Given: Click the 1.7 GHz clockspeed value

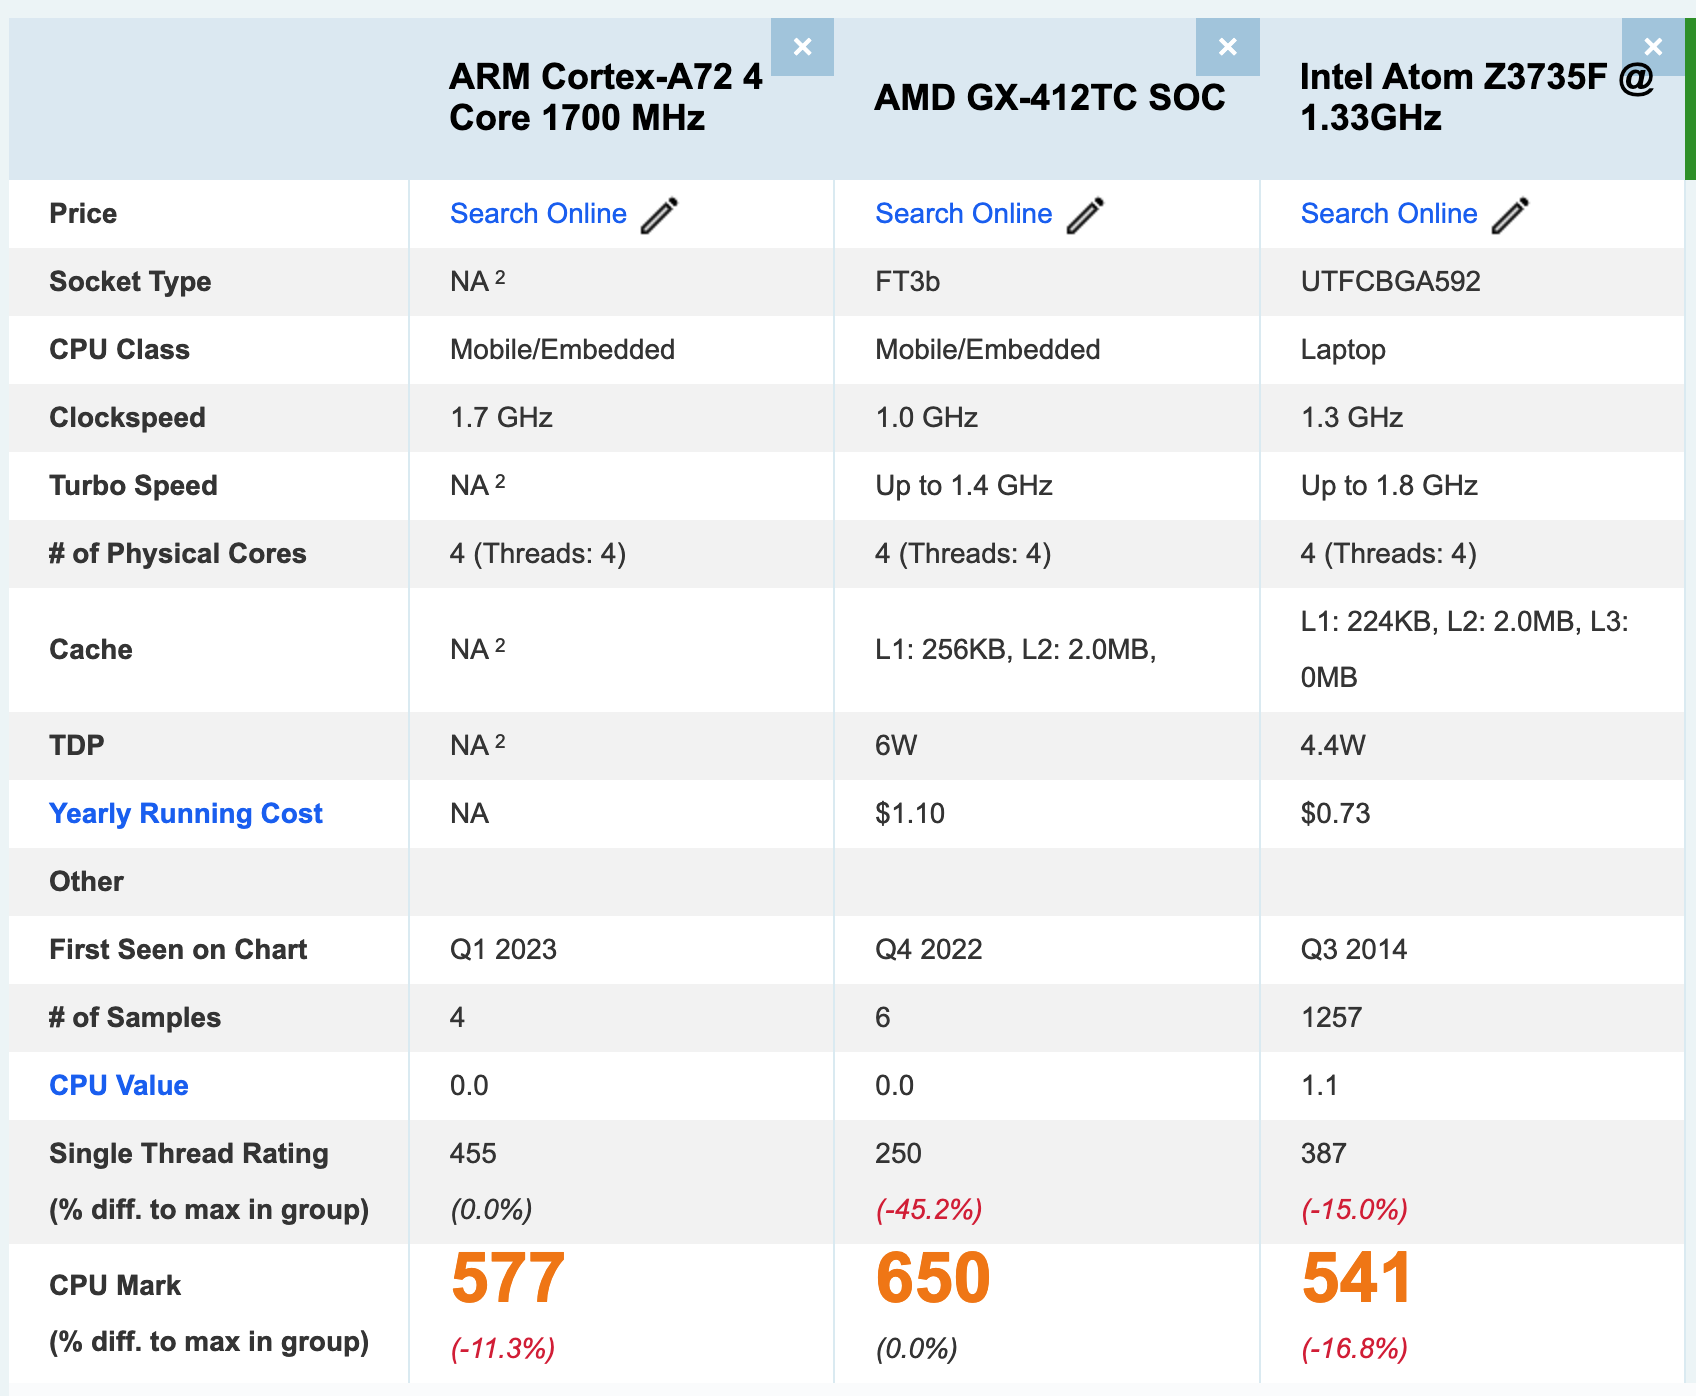Looking at the screenshot, I should pos(501,418).
